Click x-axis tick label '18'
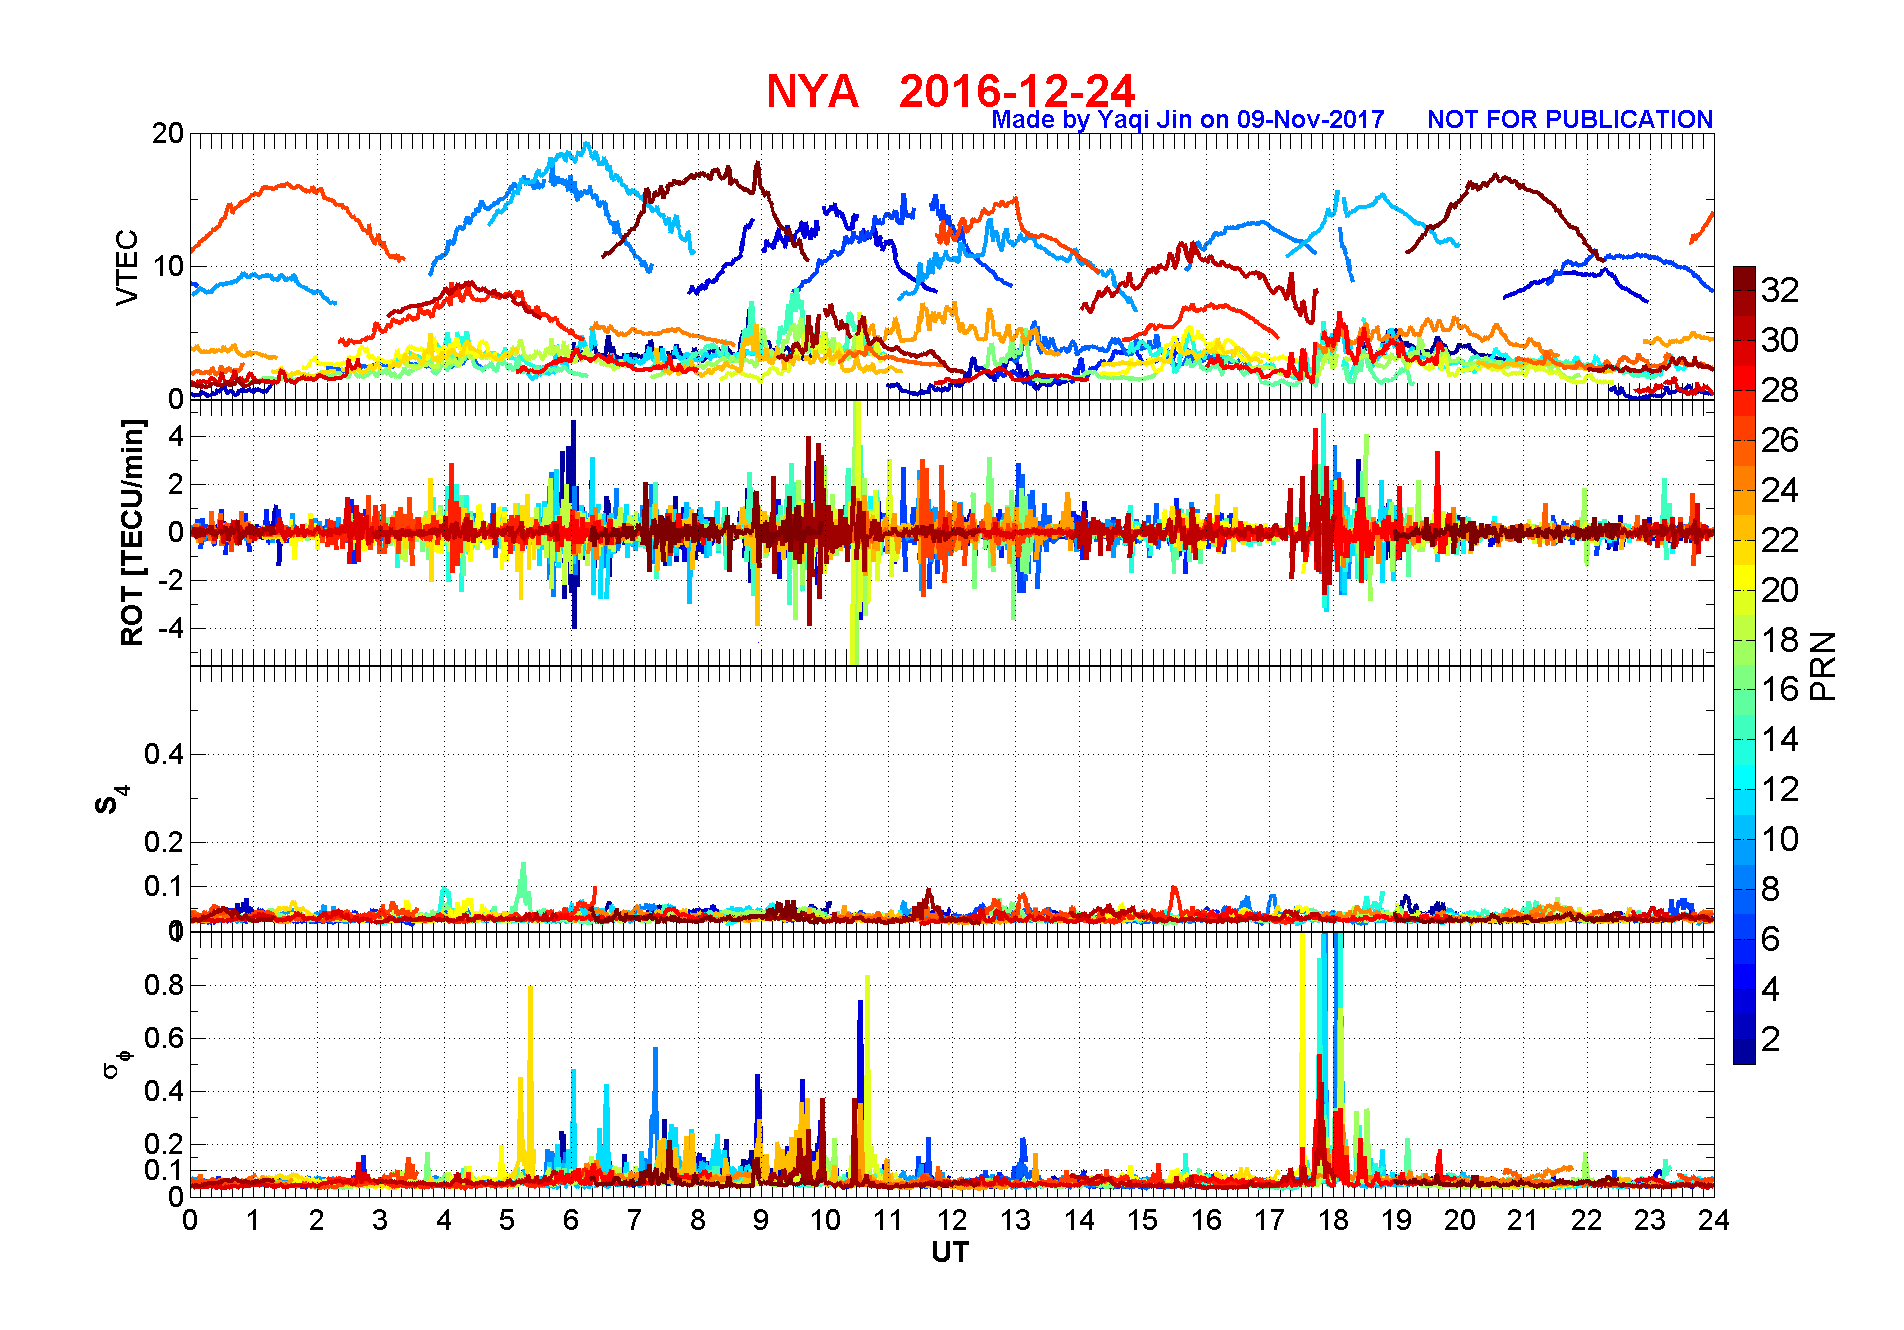Viewport: 1904px width, 1330px height. [x=1333, y=1220]
